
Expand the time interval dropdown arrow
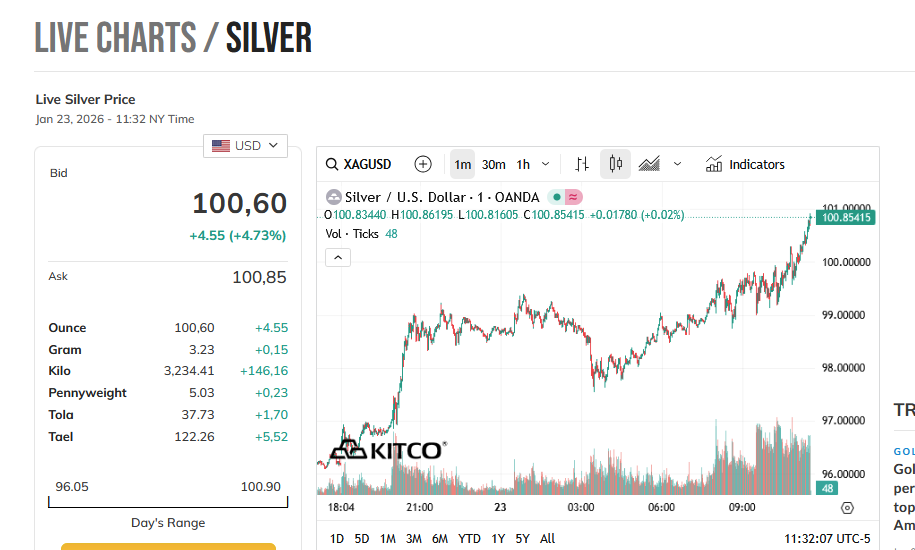(x=545, y=164)
